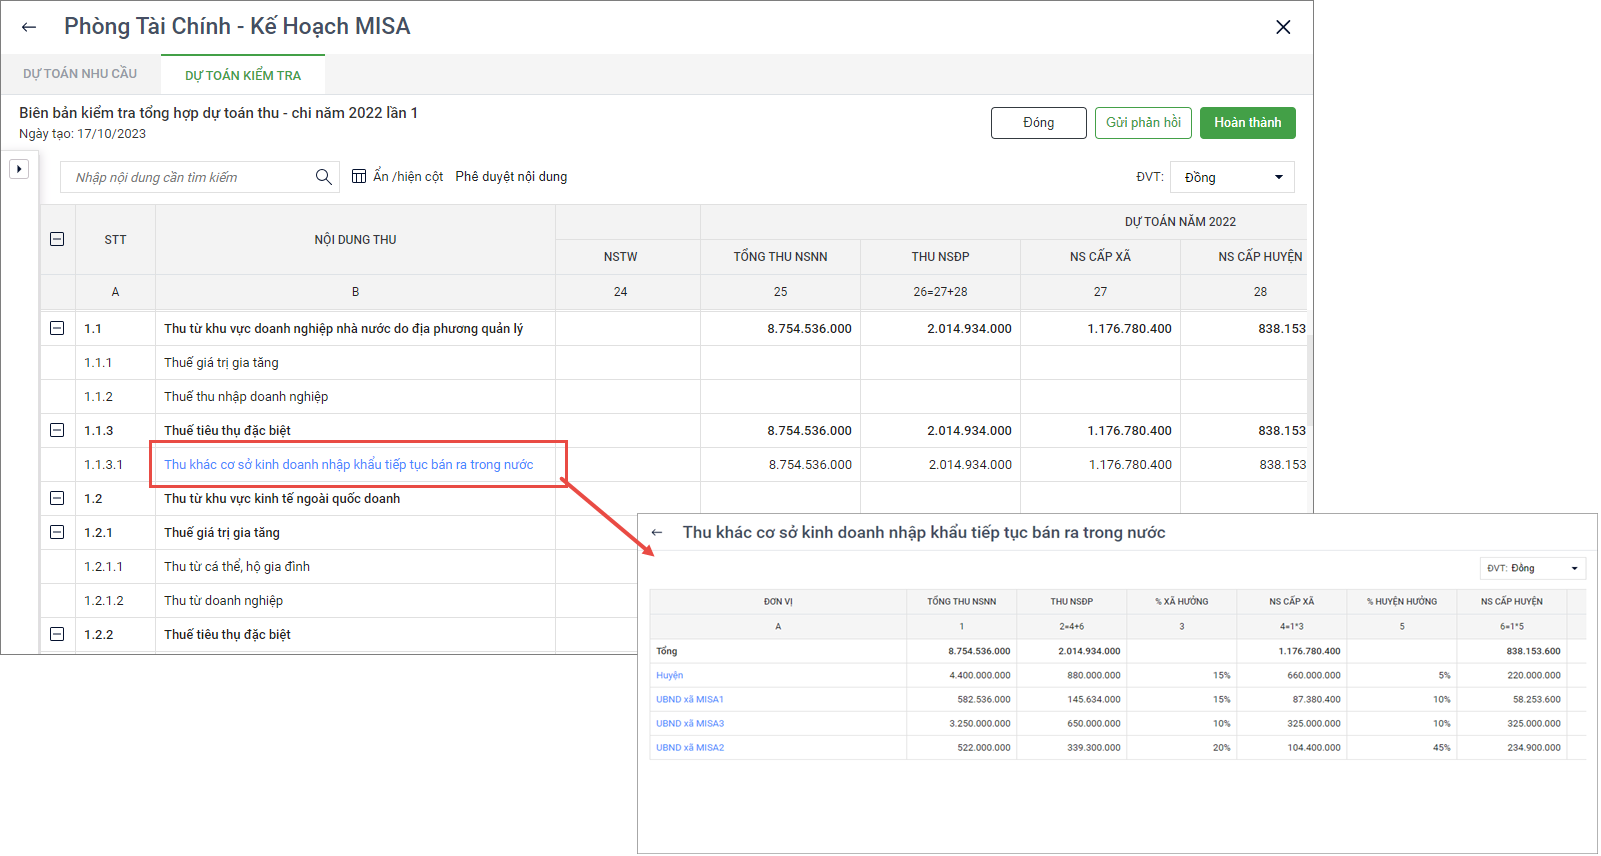
Task: Collapse row 1.2.1 Thuế giá trị gia tăng
Action: [57, 532]
